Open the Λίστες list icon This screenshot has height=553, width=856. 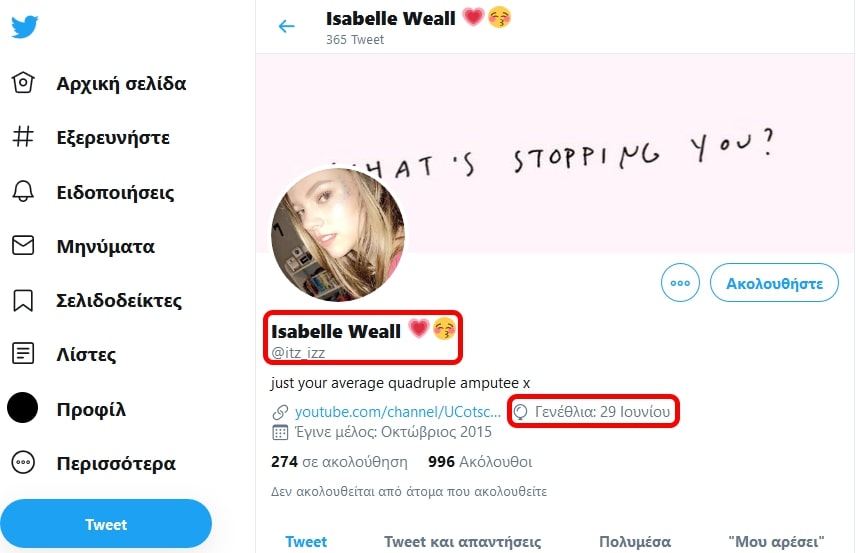(x=23, y=354)
